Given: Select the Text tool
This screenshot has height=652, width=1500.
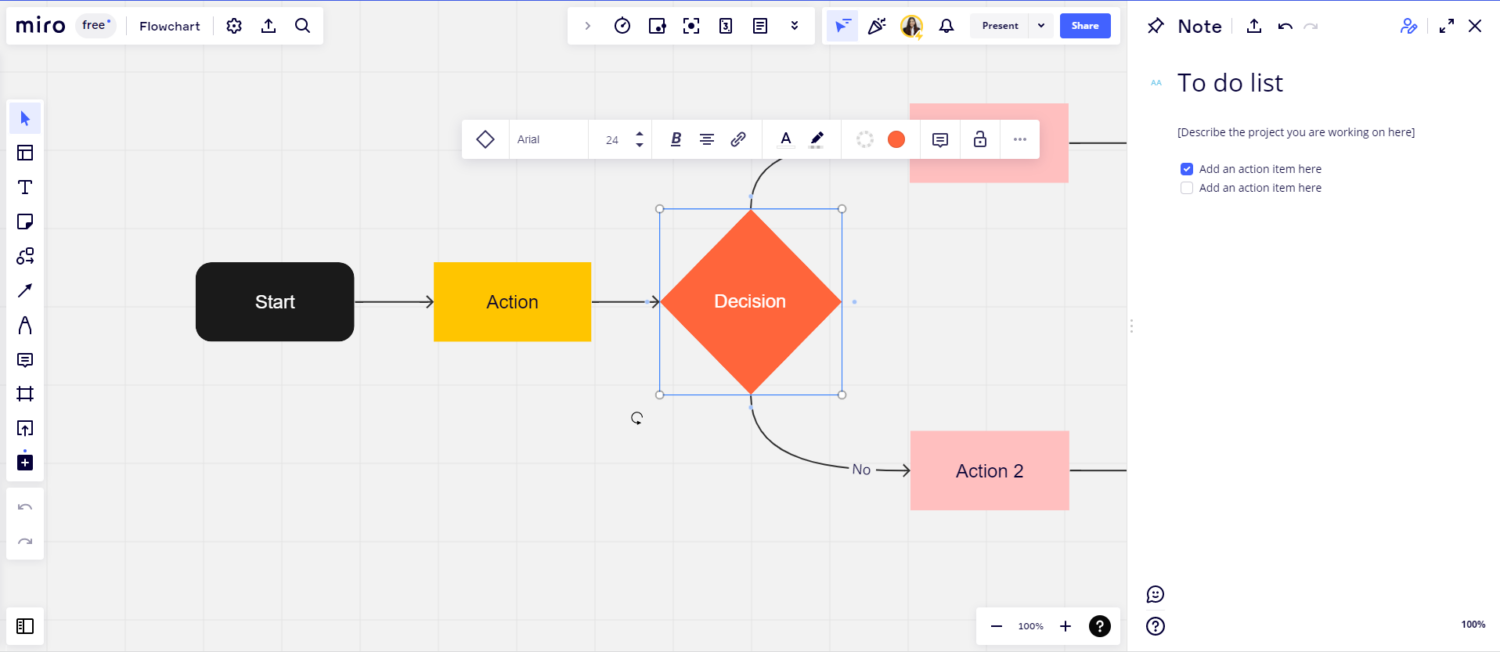Looking at the screenshot, I should [25, 187].
